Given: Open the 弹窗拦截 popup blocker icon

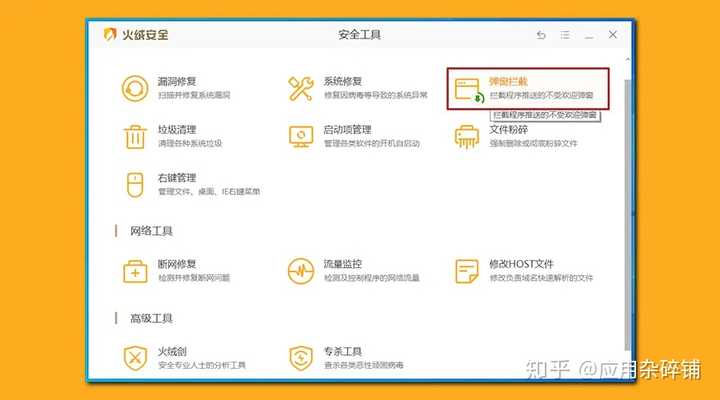Looking at the screenshot, I should pyautogui.click(x=469, y=90).
